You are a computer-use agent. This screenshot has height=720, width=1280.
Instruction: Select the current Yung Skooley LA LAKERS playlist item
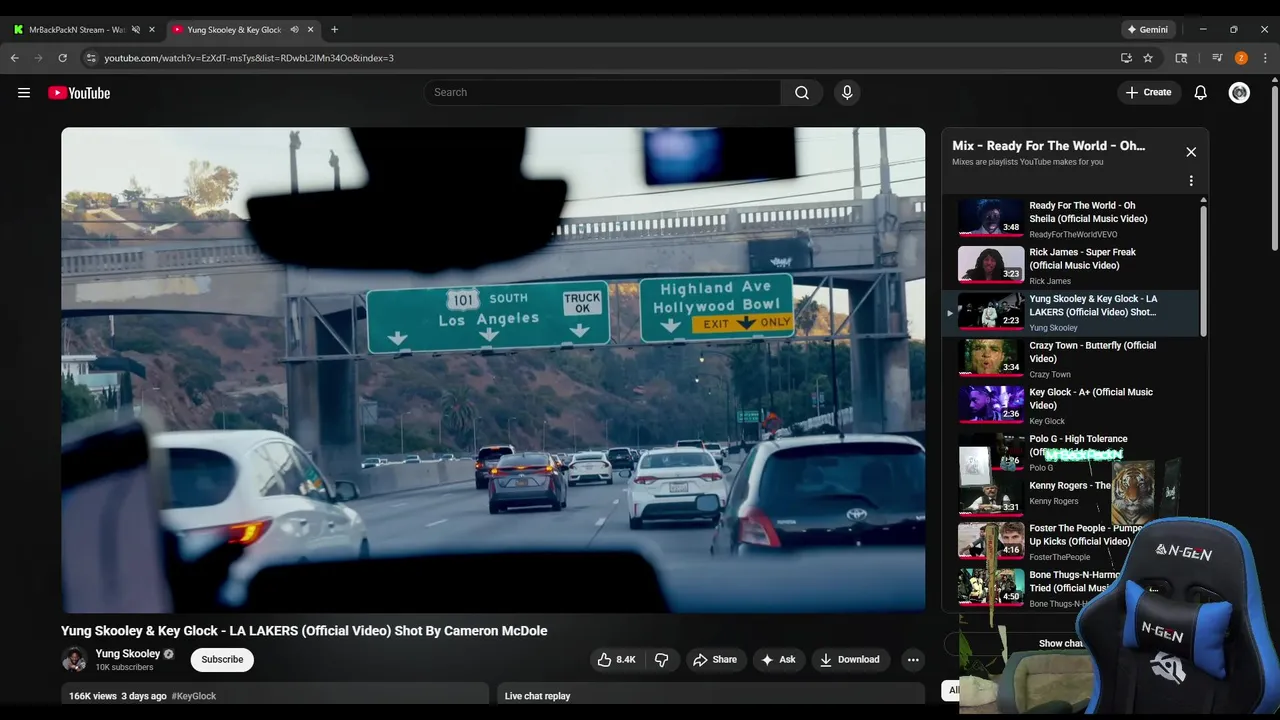[x=1072, y=313]
